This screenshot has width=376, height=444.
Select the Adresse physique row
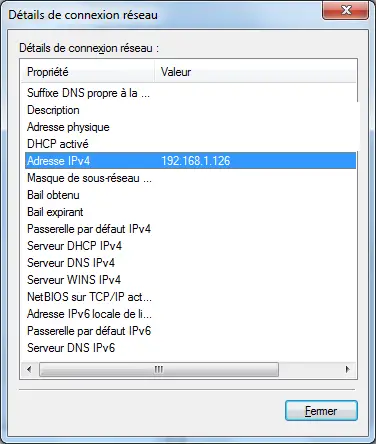click(190, 127)
